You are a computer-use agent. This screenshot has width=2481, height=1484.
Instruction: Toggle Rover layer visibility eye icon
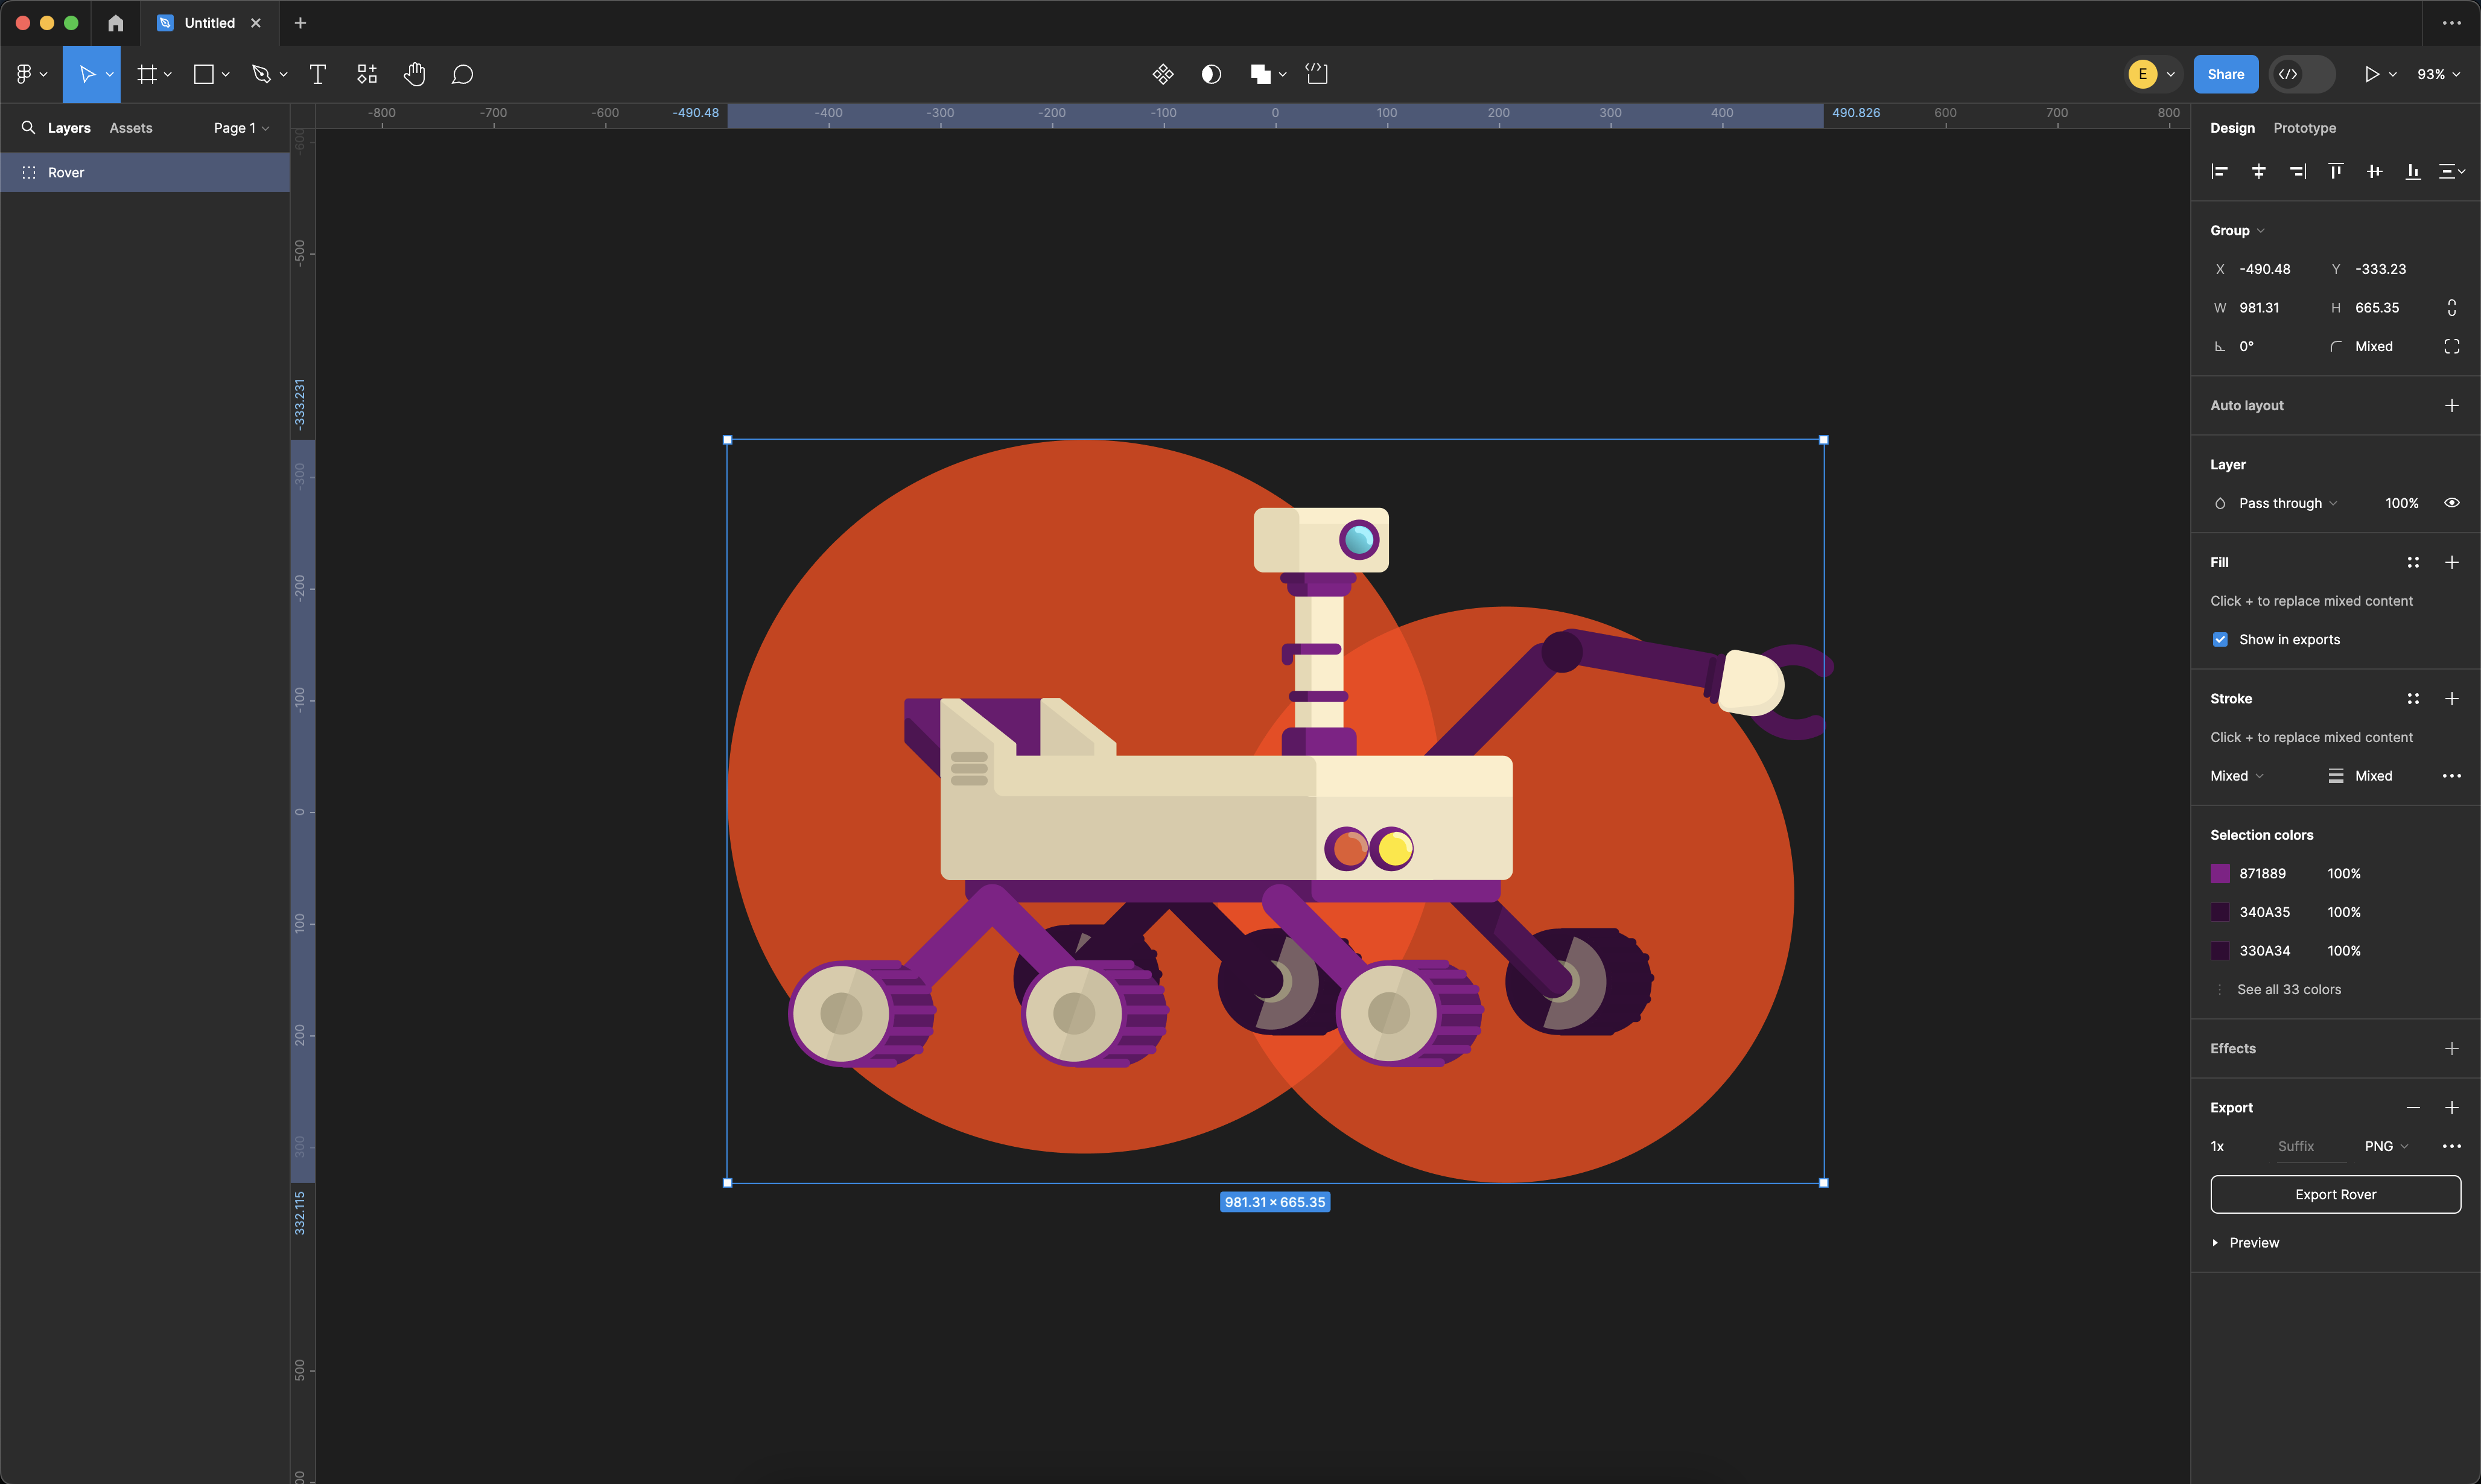pos(2451,503)
